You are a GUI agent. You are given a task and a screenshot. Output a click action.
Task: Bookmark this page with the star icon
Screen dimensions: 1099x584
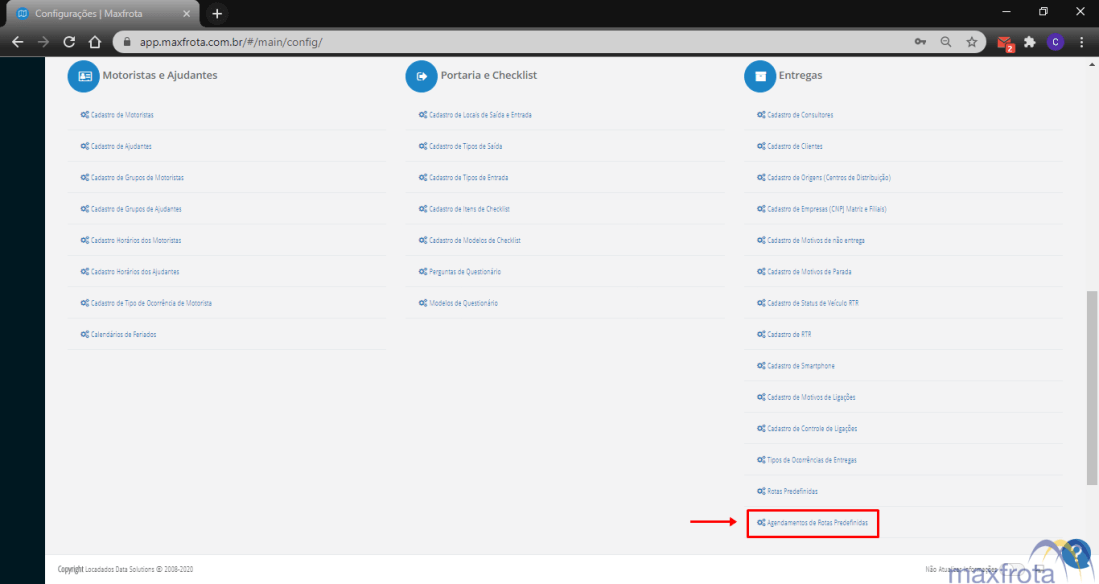point(971,43)
